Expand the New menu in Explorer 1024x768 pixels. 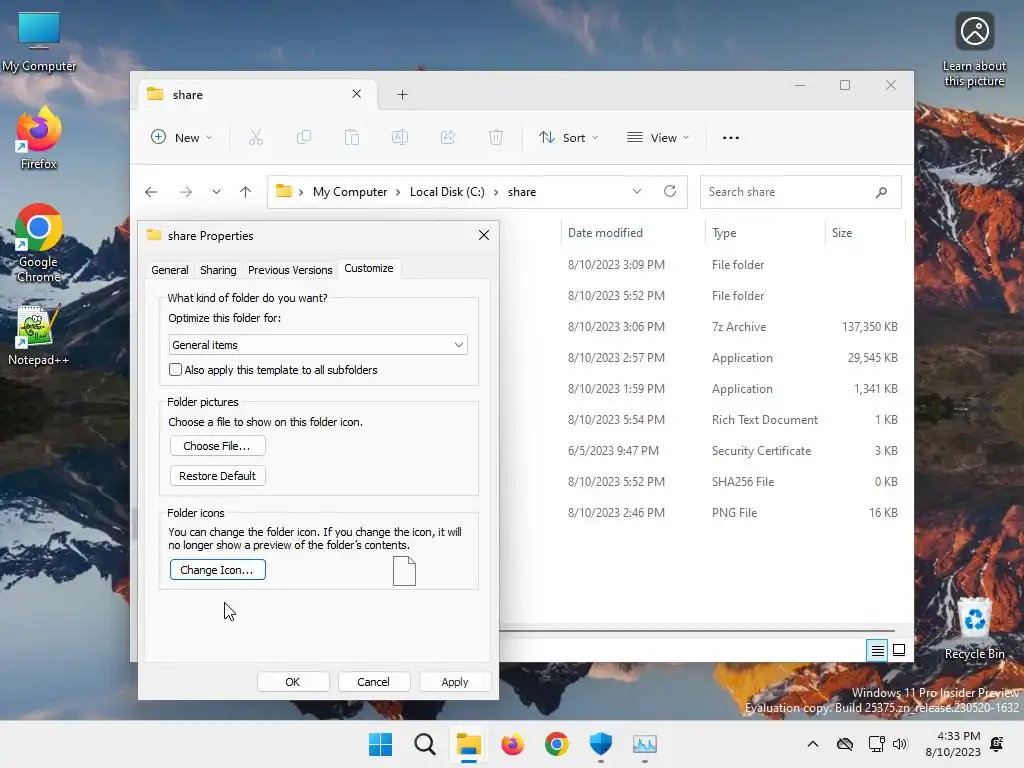point(182,138)
